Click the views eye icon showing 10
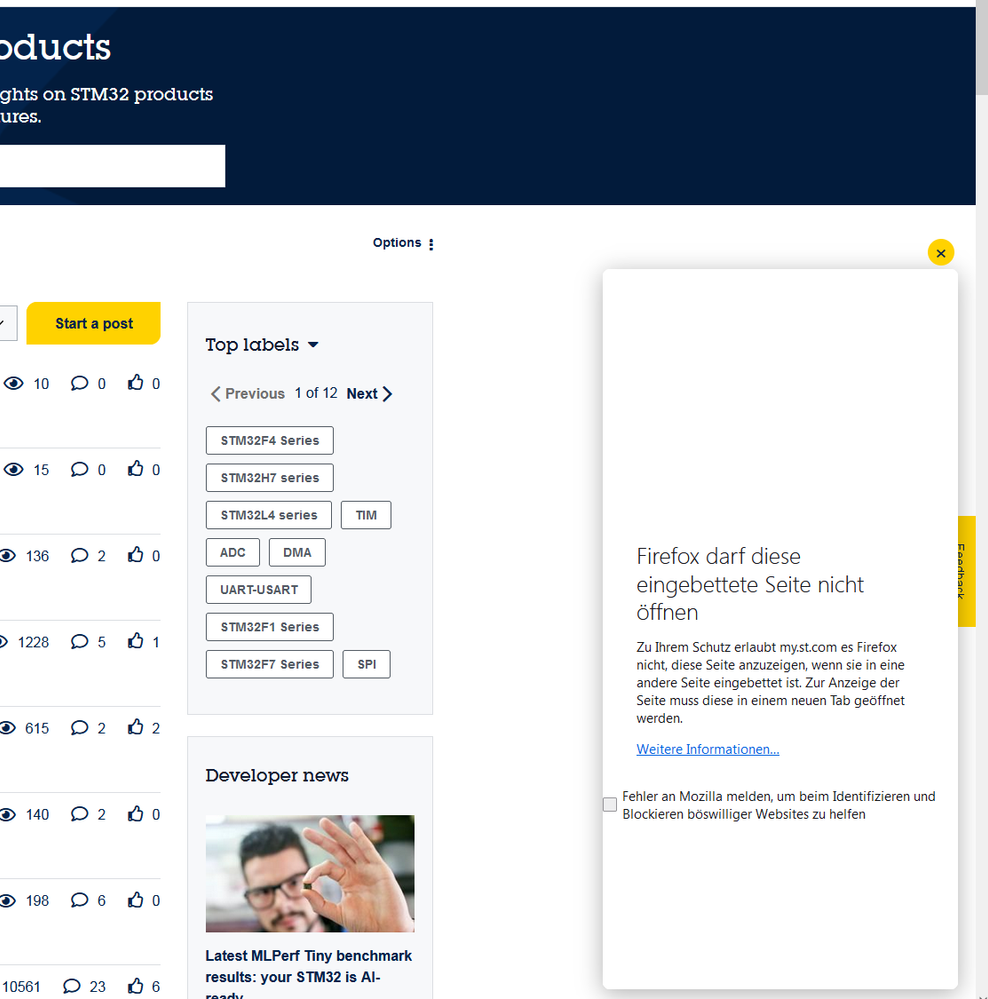Image resolution: width=988 pixels, height=999 pixels. (x=13, y=384)
